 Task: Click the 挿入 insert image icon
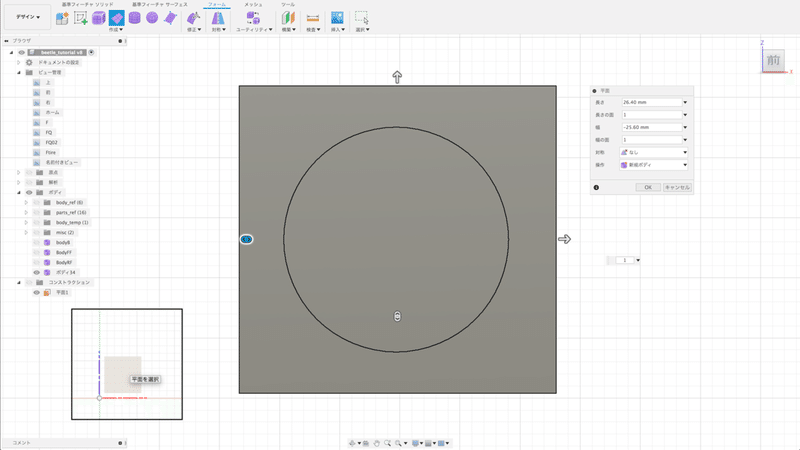[337, 18]
